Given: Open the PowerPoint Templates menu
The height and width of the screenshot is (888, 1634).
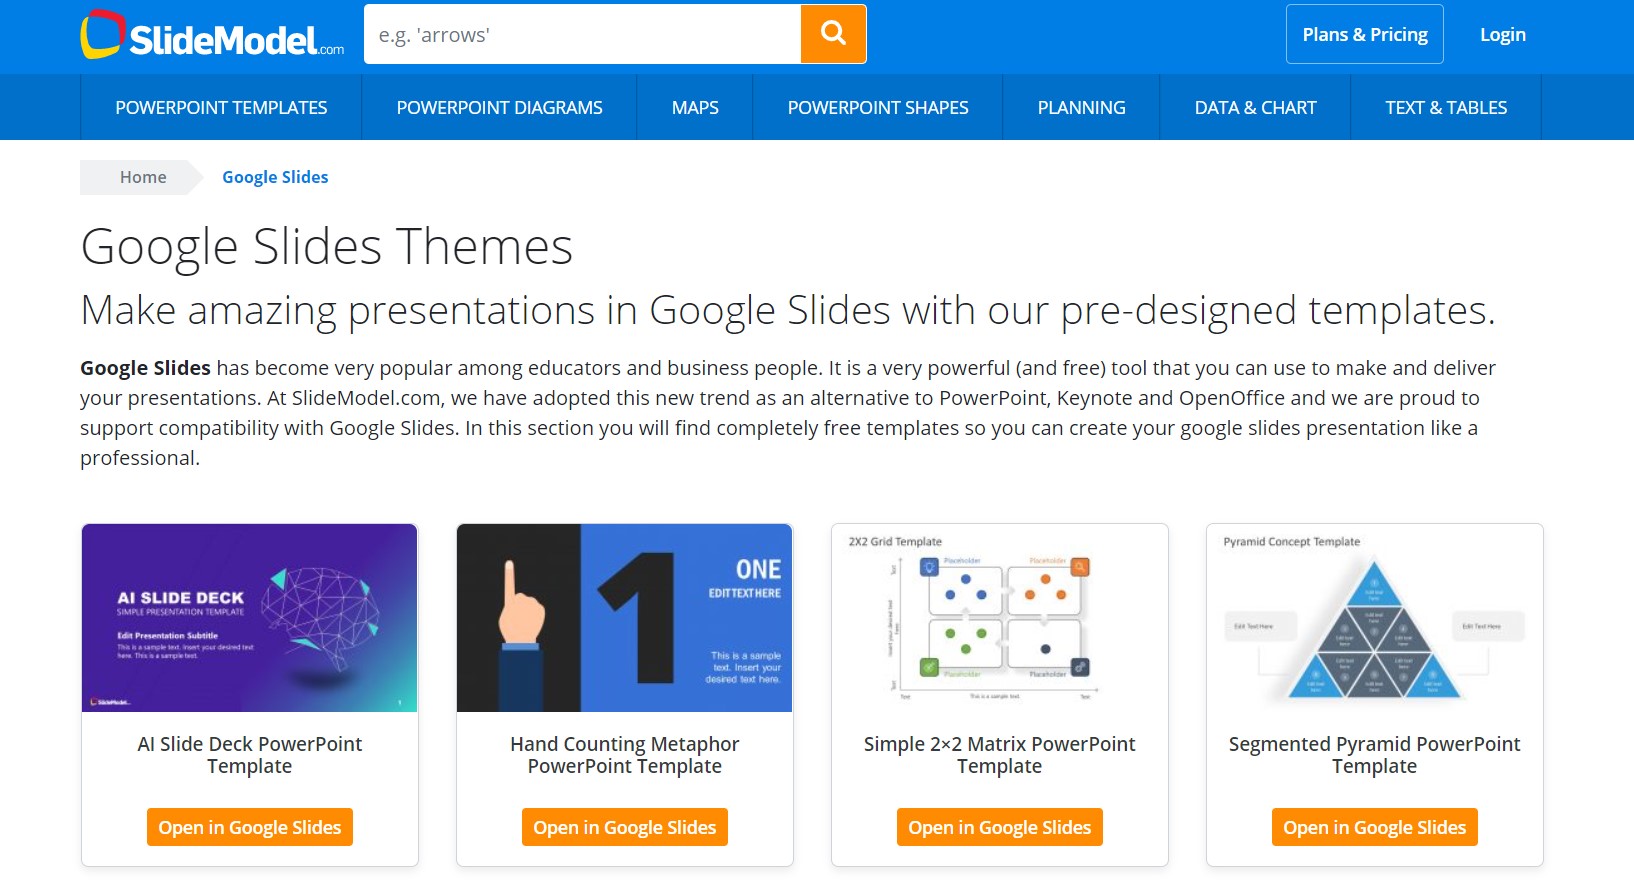Looking at the screenshot, I should (x=221, y=107).
